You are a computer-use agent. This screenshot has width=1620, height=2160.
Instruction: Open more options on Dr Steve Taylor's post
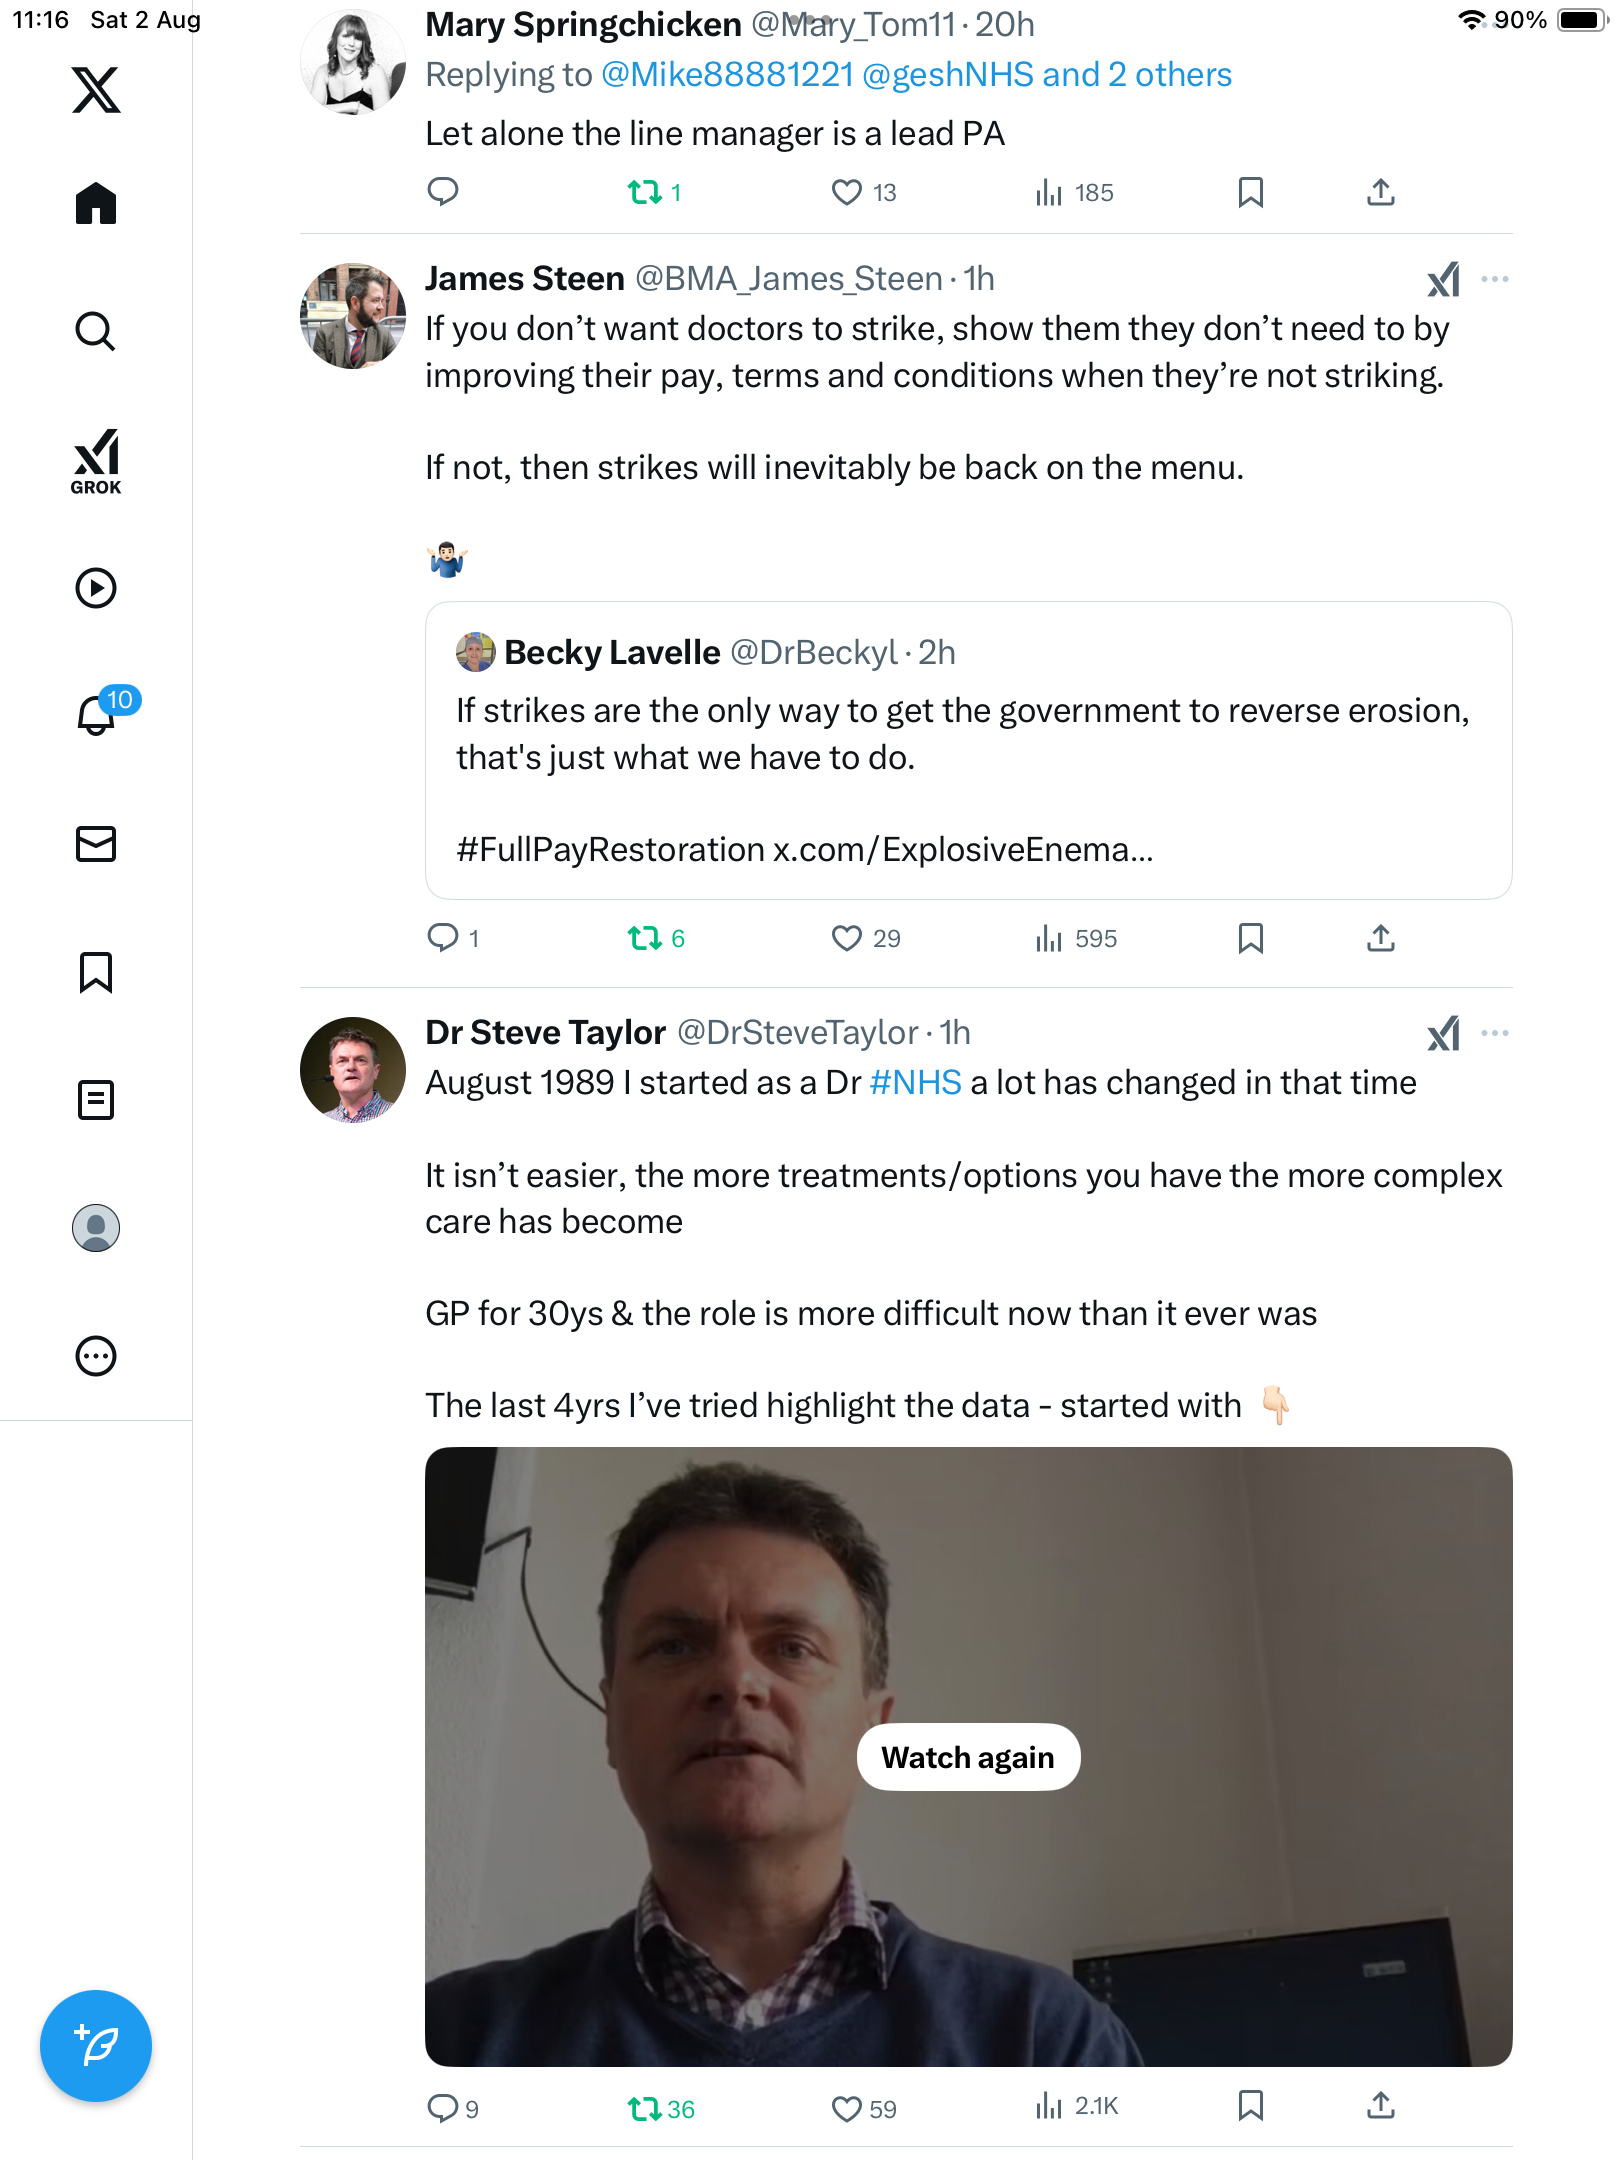pos(1495,1033)
